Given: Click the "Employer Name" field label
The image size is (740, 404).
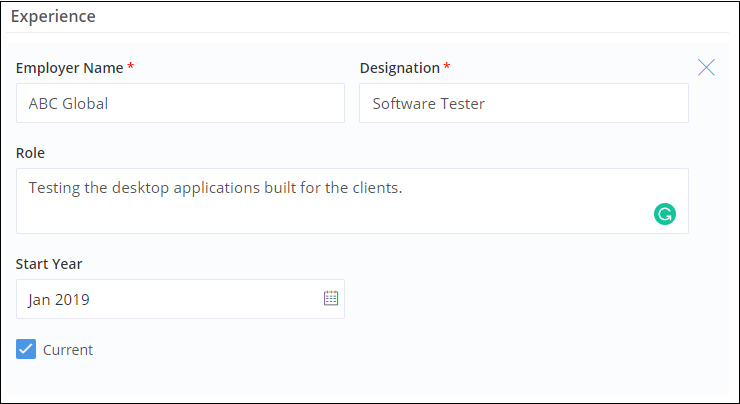Looking at the screenshot, I should [70, 68].
